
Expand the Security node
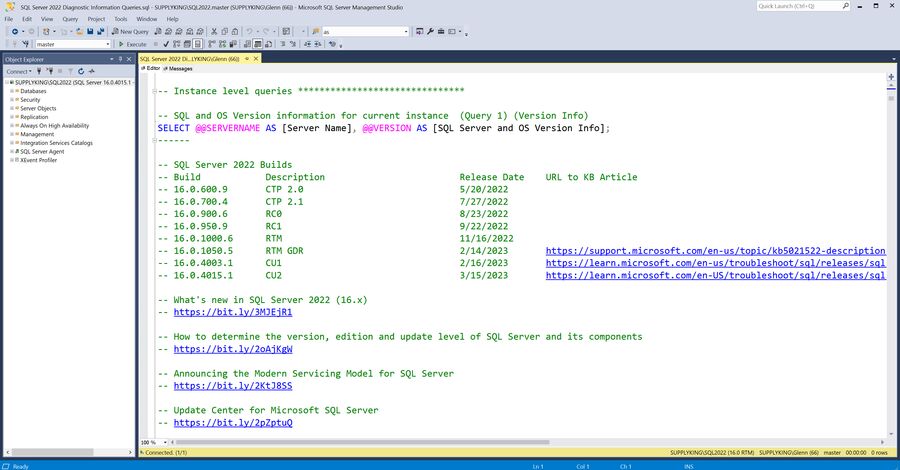[x=11, y=99]
